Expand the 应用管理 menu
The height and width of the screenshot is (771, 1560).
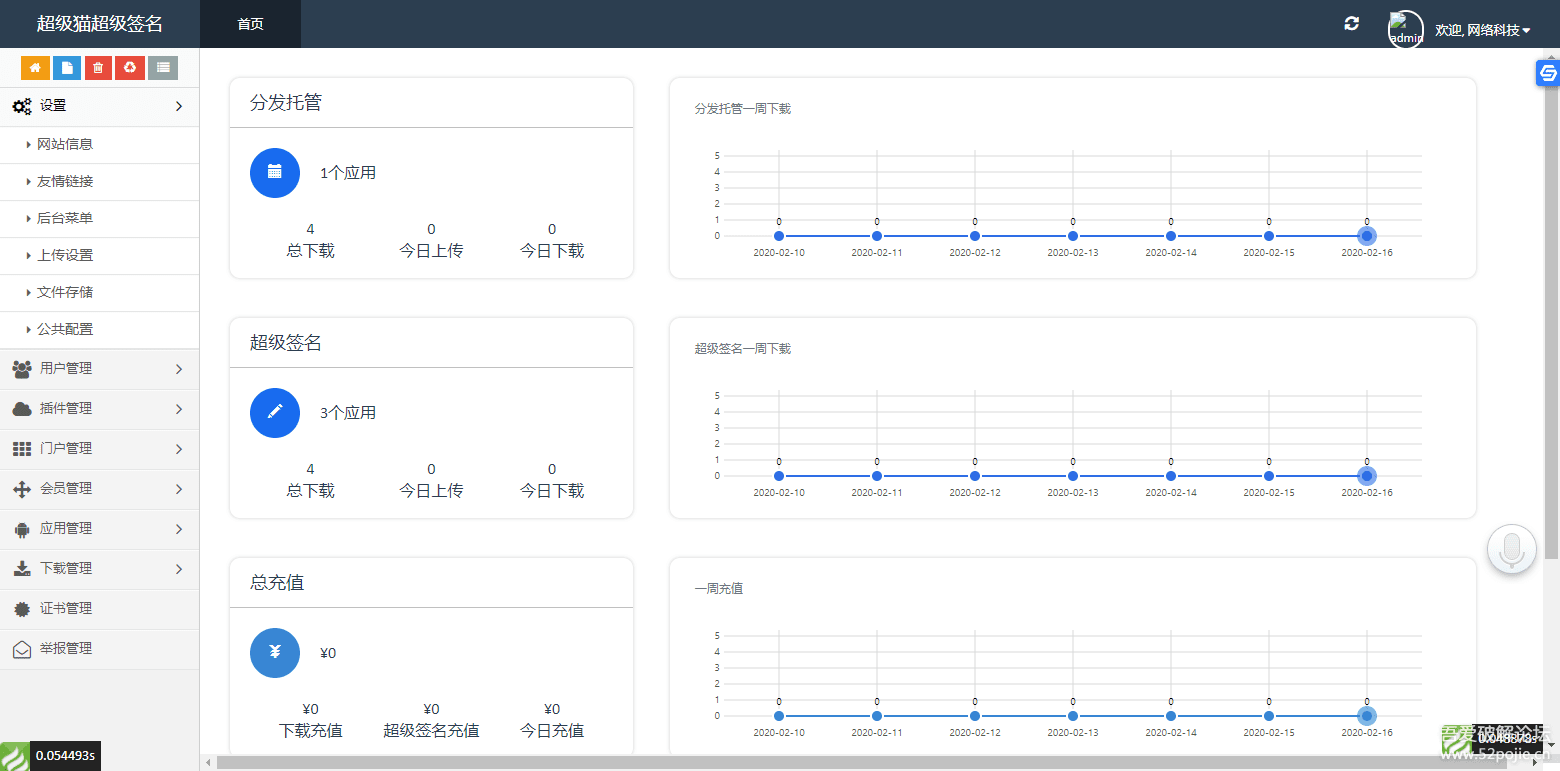[x=99, y=529]
